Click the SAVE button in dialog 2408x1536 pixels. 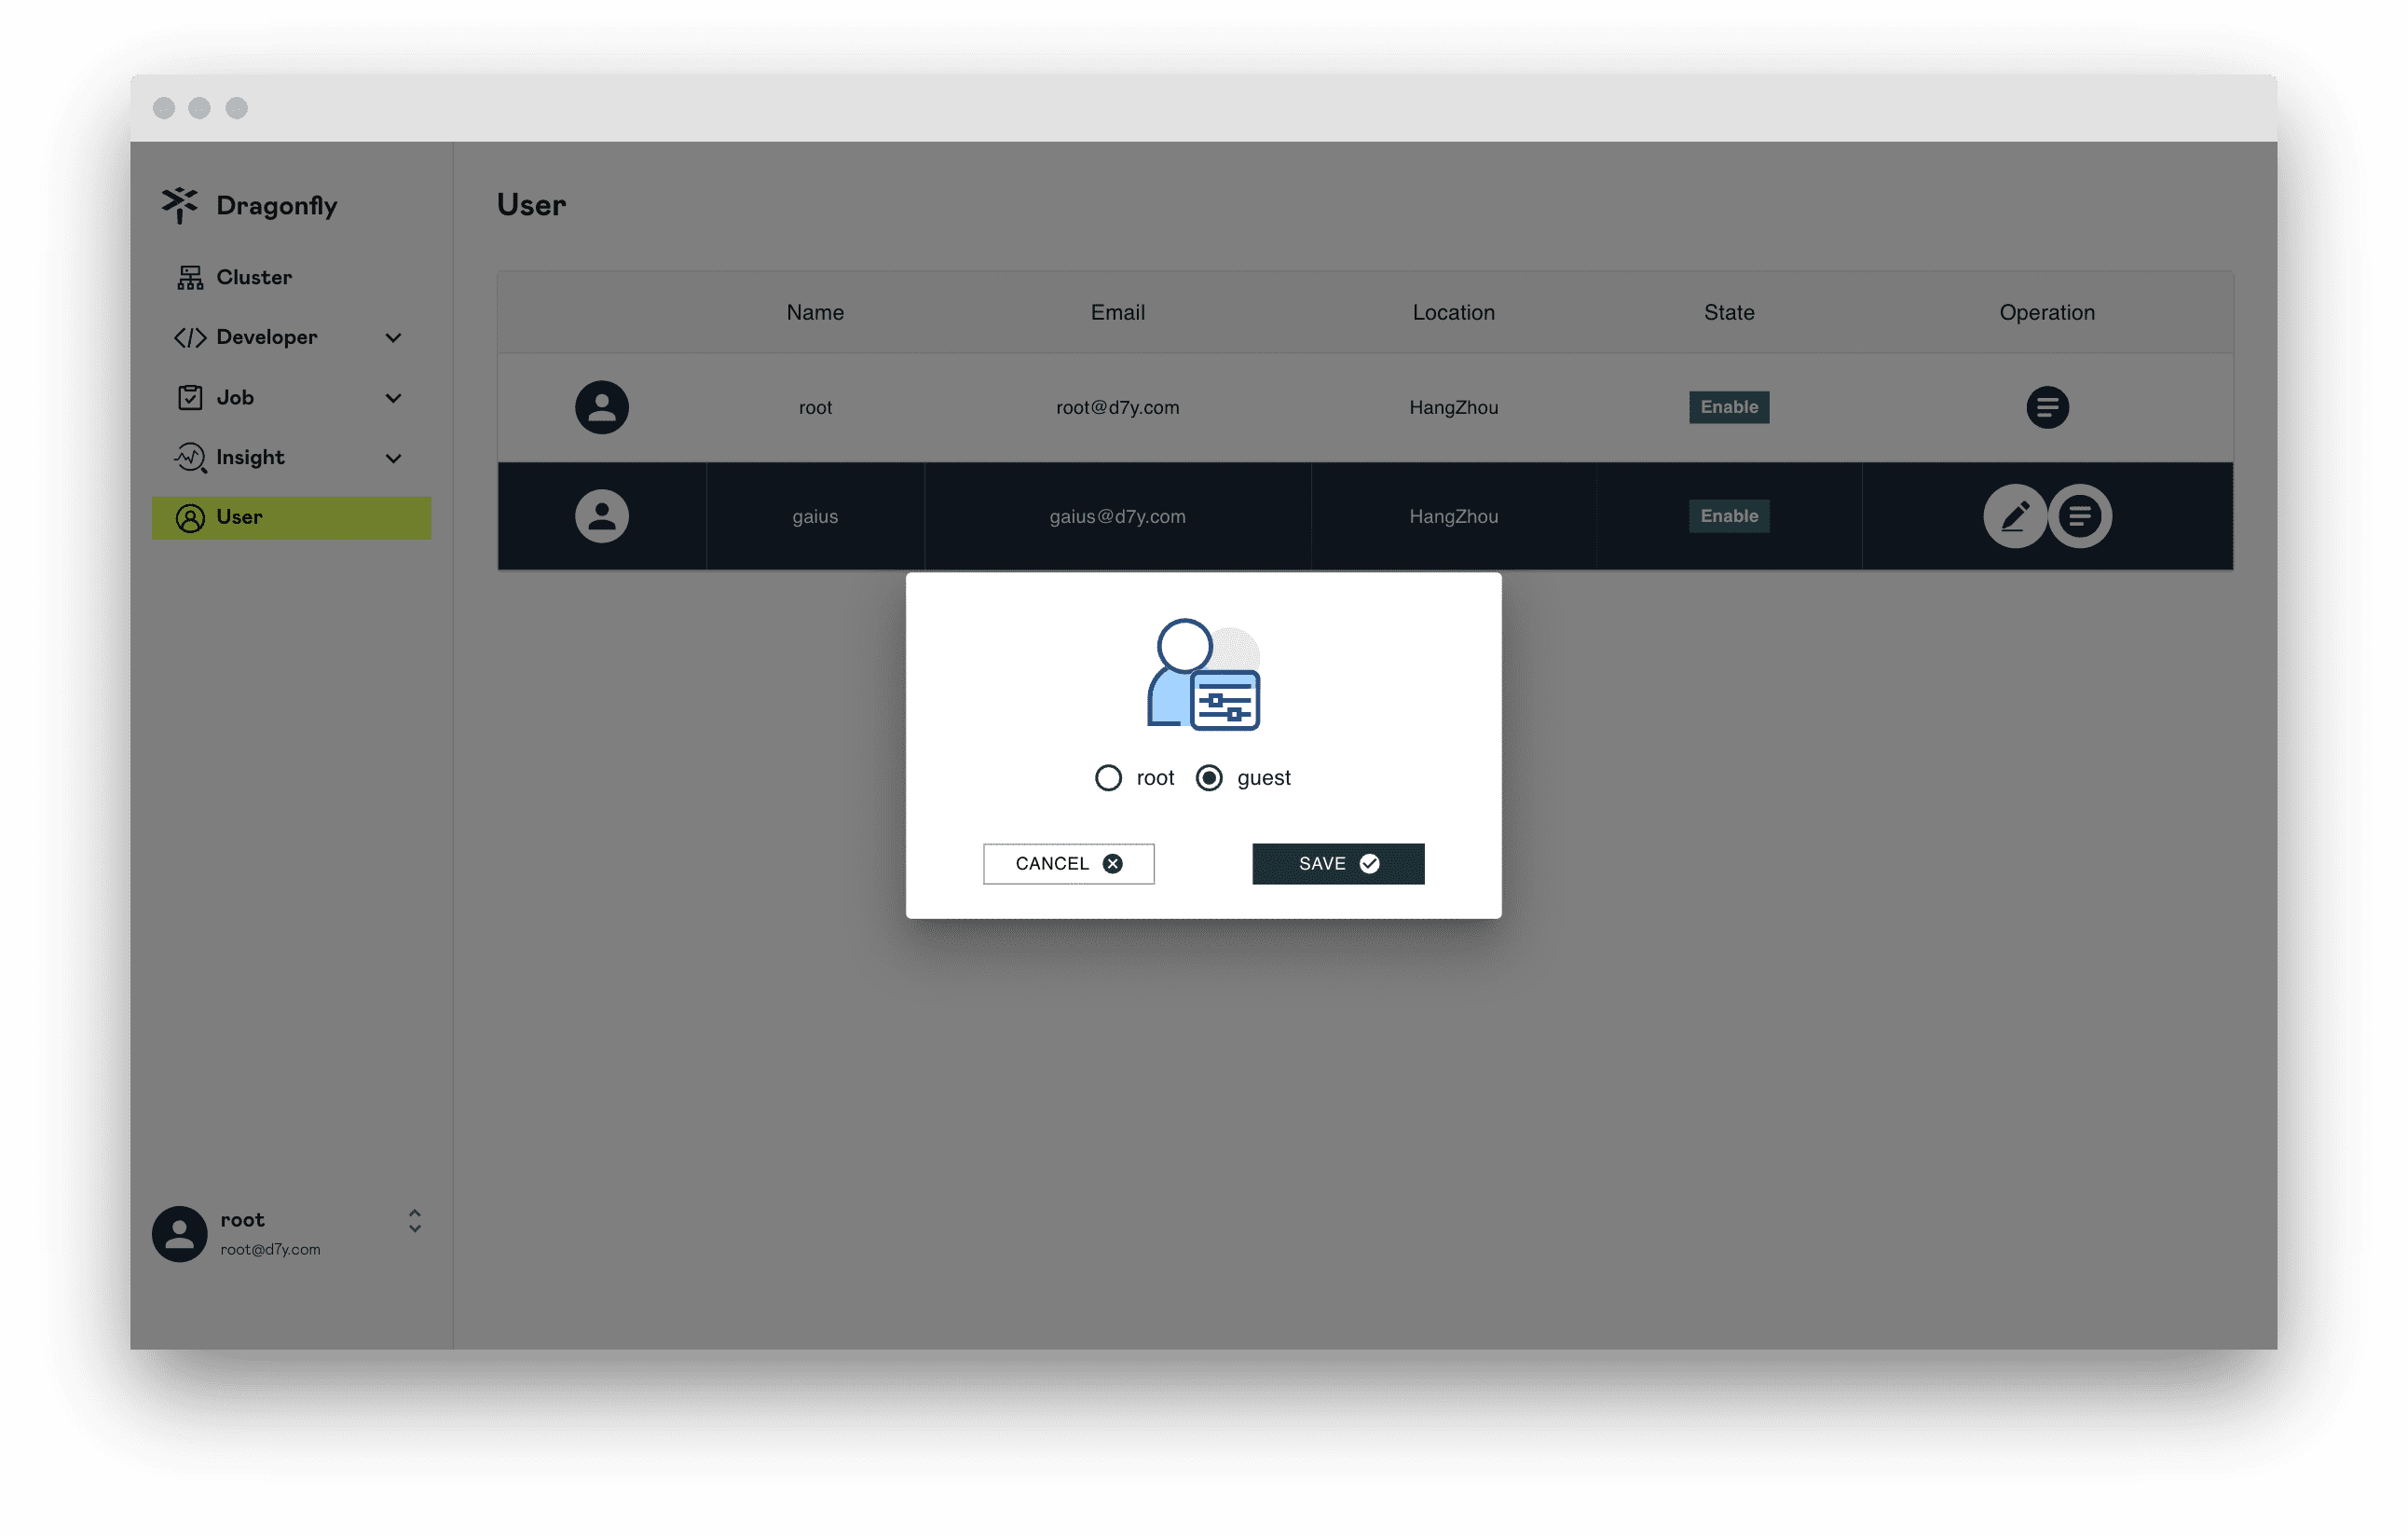coord(1337,862)
